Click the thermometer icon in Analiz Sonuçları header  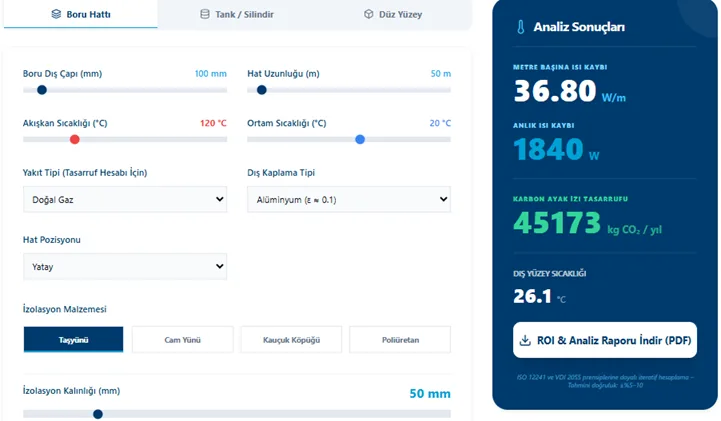coord(521,27)
